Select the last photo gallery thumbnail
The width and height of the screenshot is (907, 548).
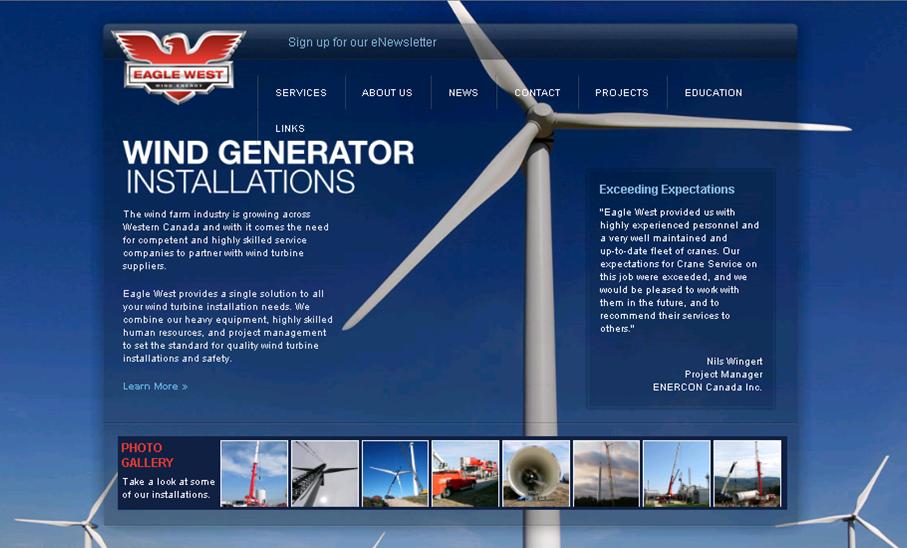click(747, 473)
